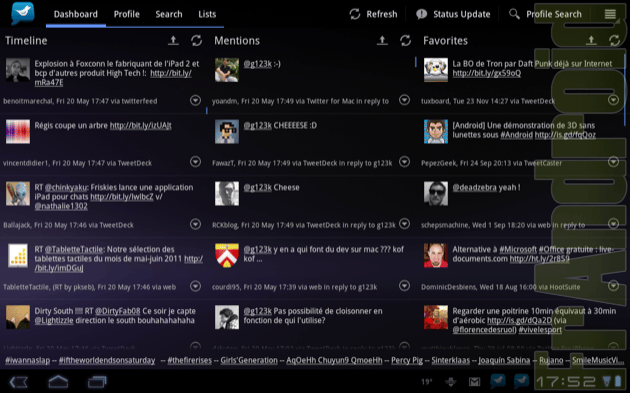Open trend Percy Pig
This screenshot has width=630, height=393.
[407, 360]
